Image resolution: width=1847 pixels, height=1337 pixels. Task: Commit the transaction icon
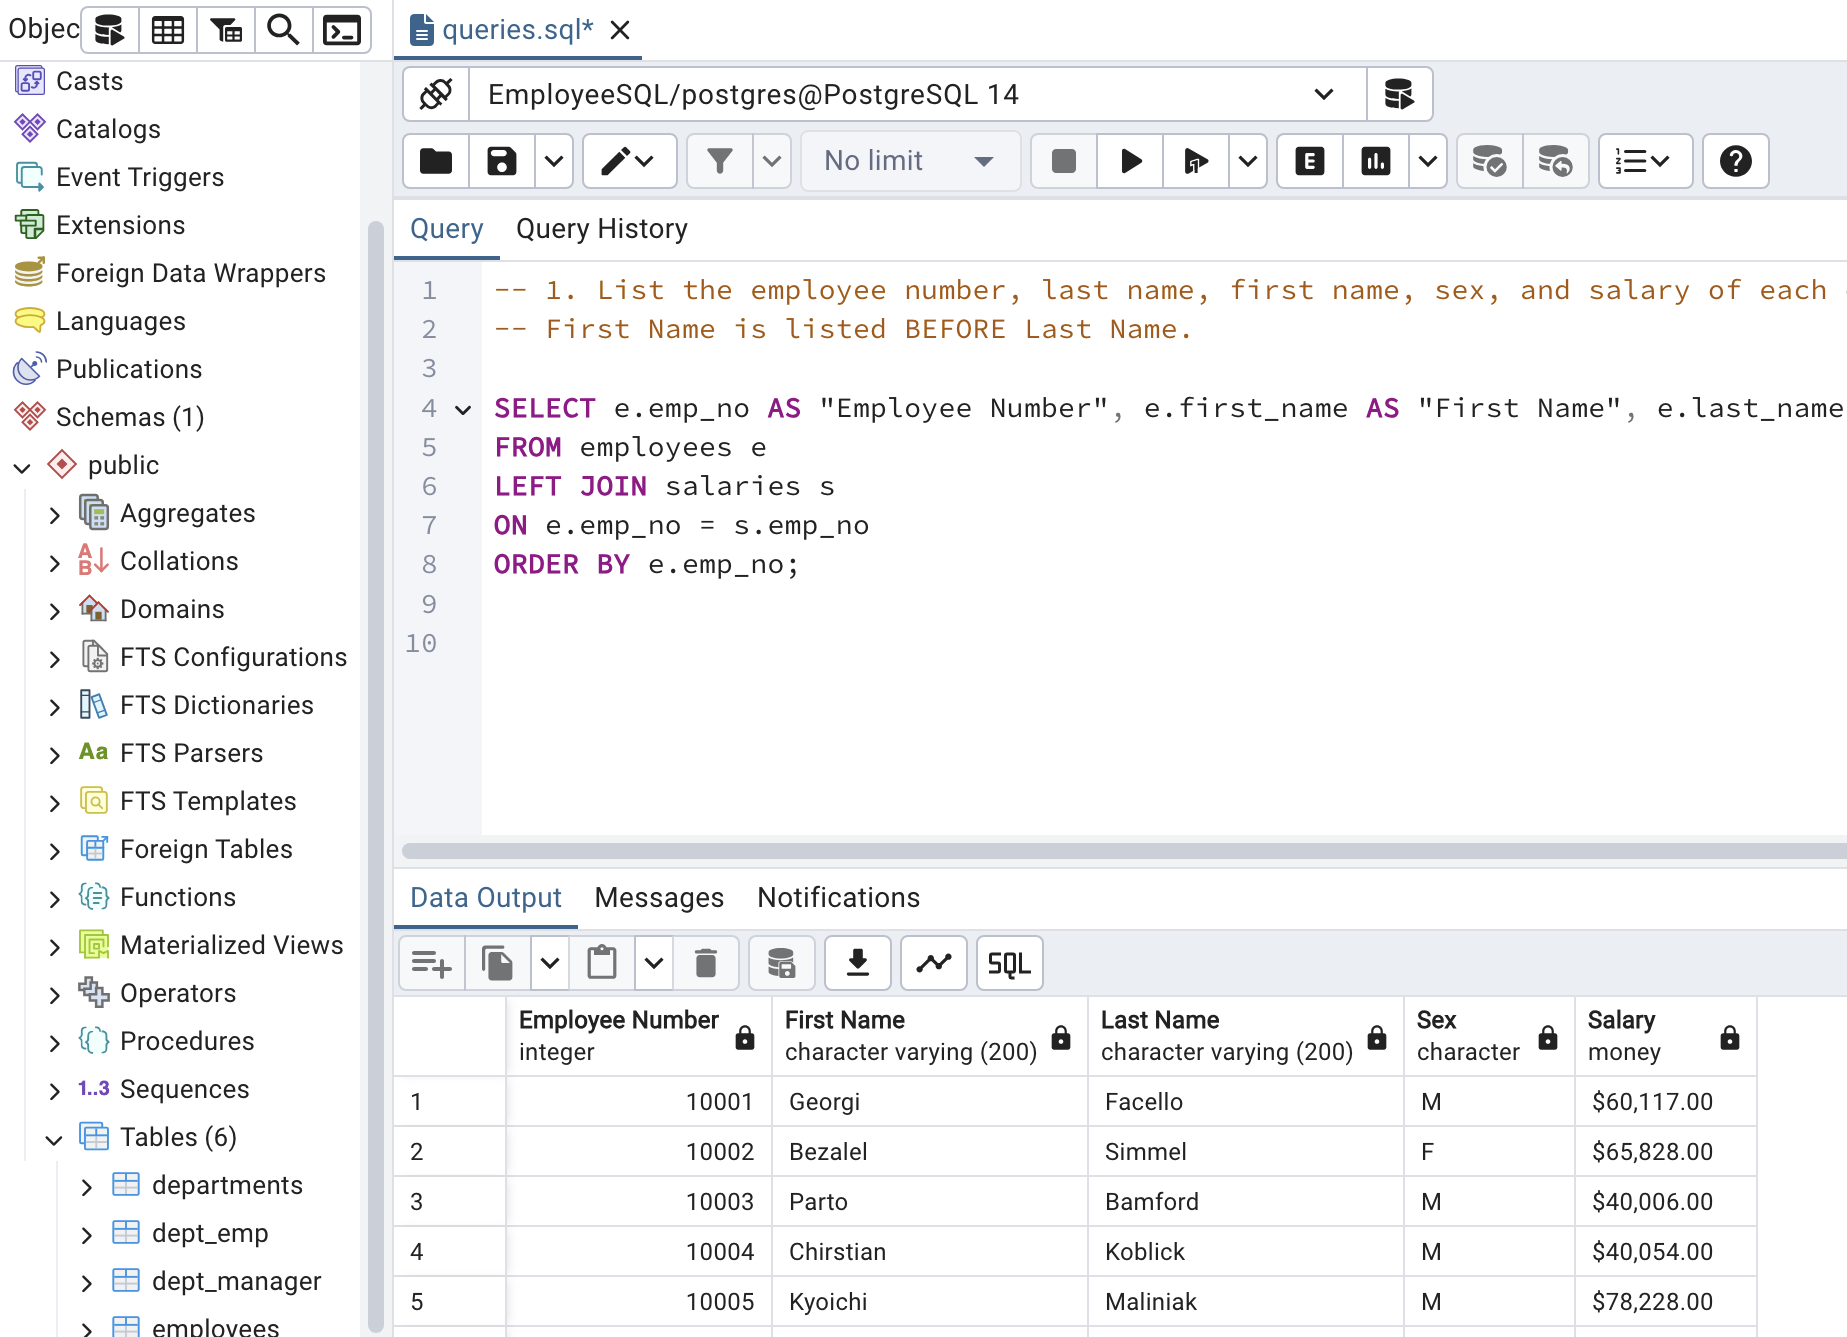click(1490, 161)
